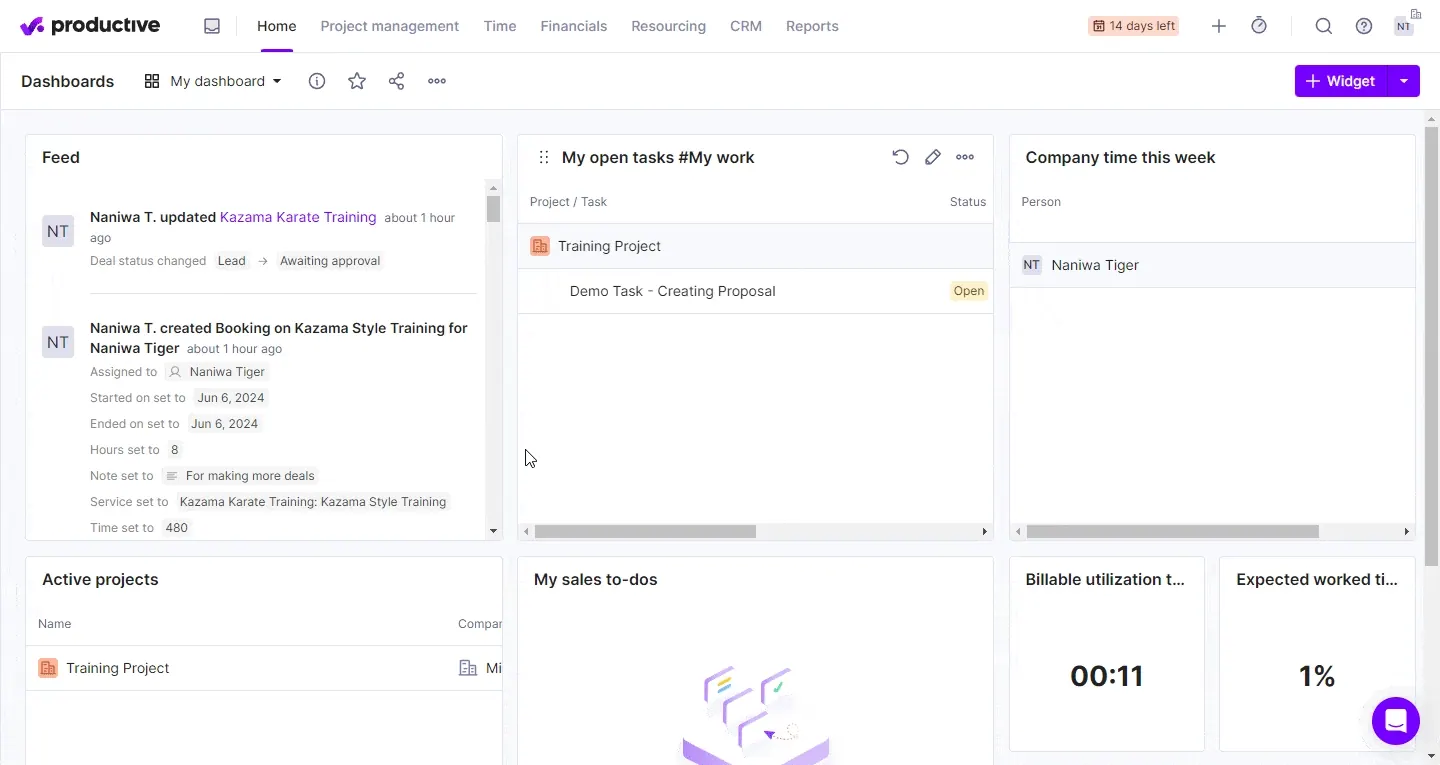The image size is (1440, 765).
Task: Open NT user avatar menu
Action: coord(1404,26)
